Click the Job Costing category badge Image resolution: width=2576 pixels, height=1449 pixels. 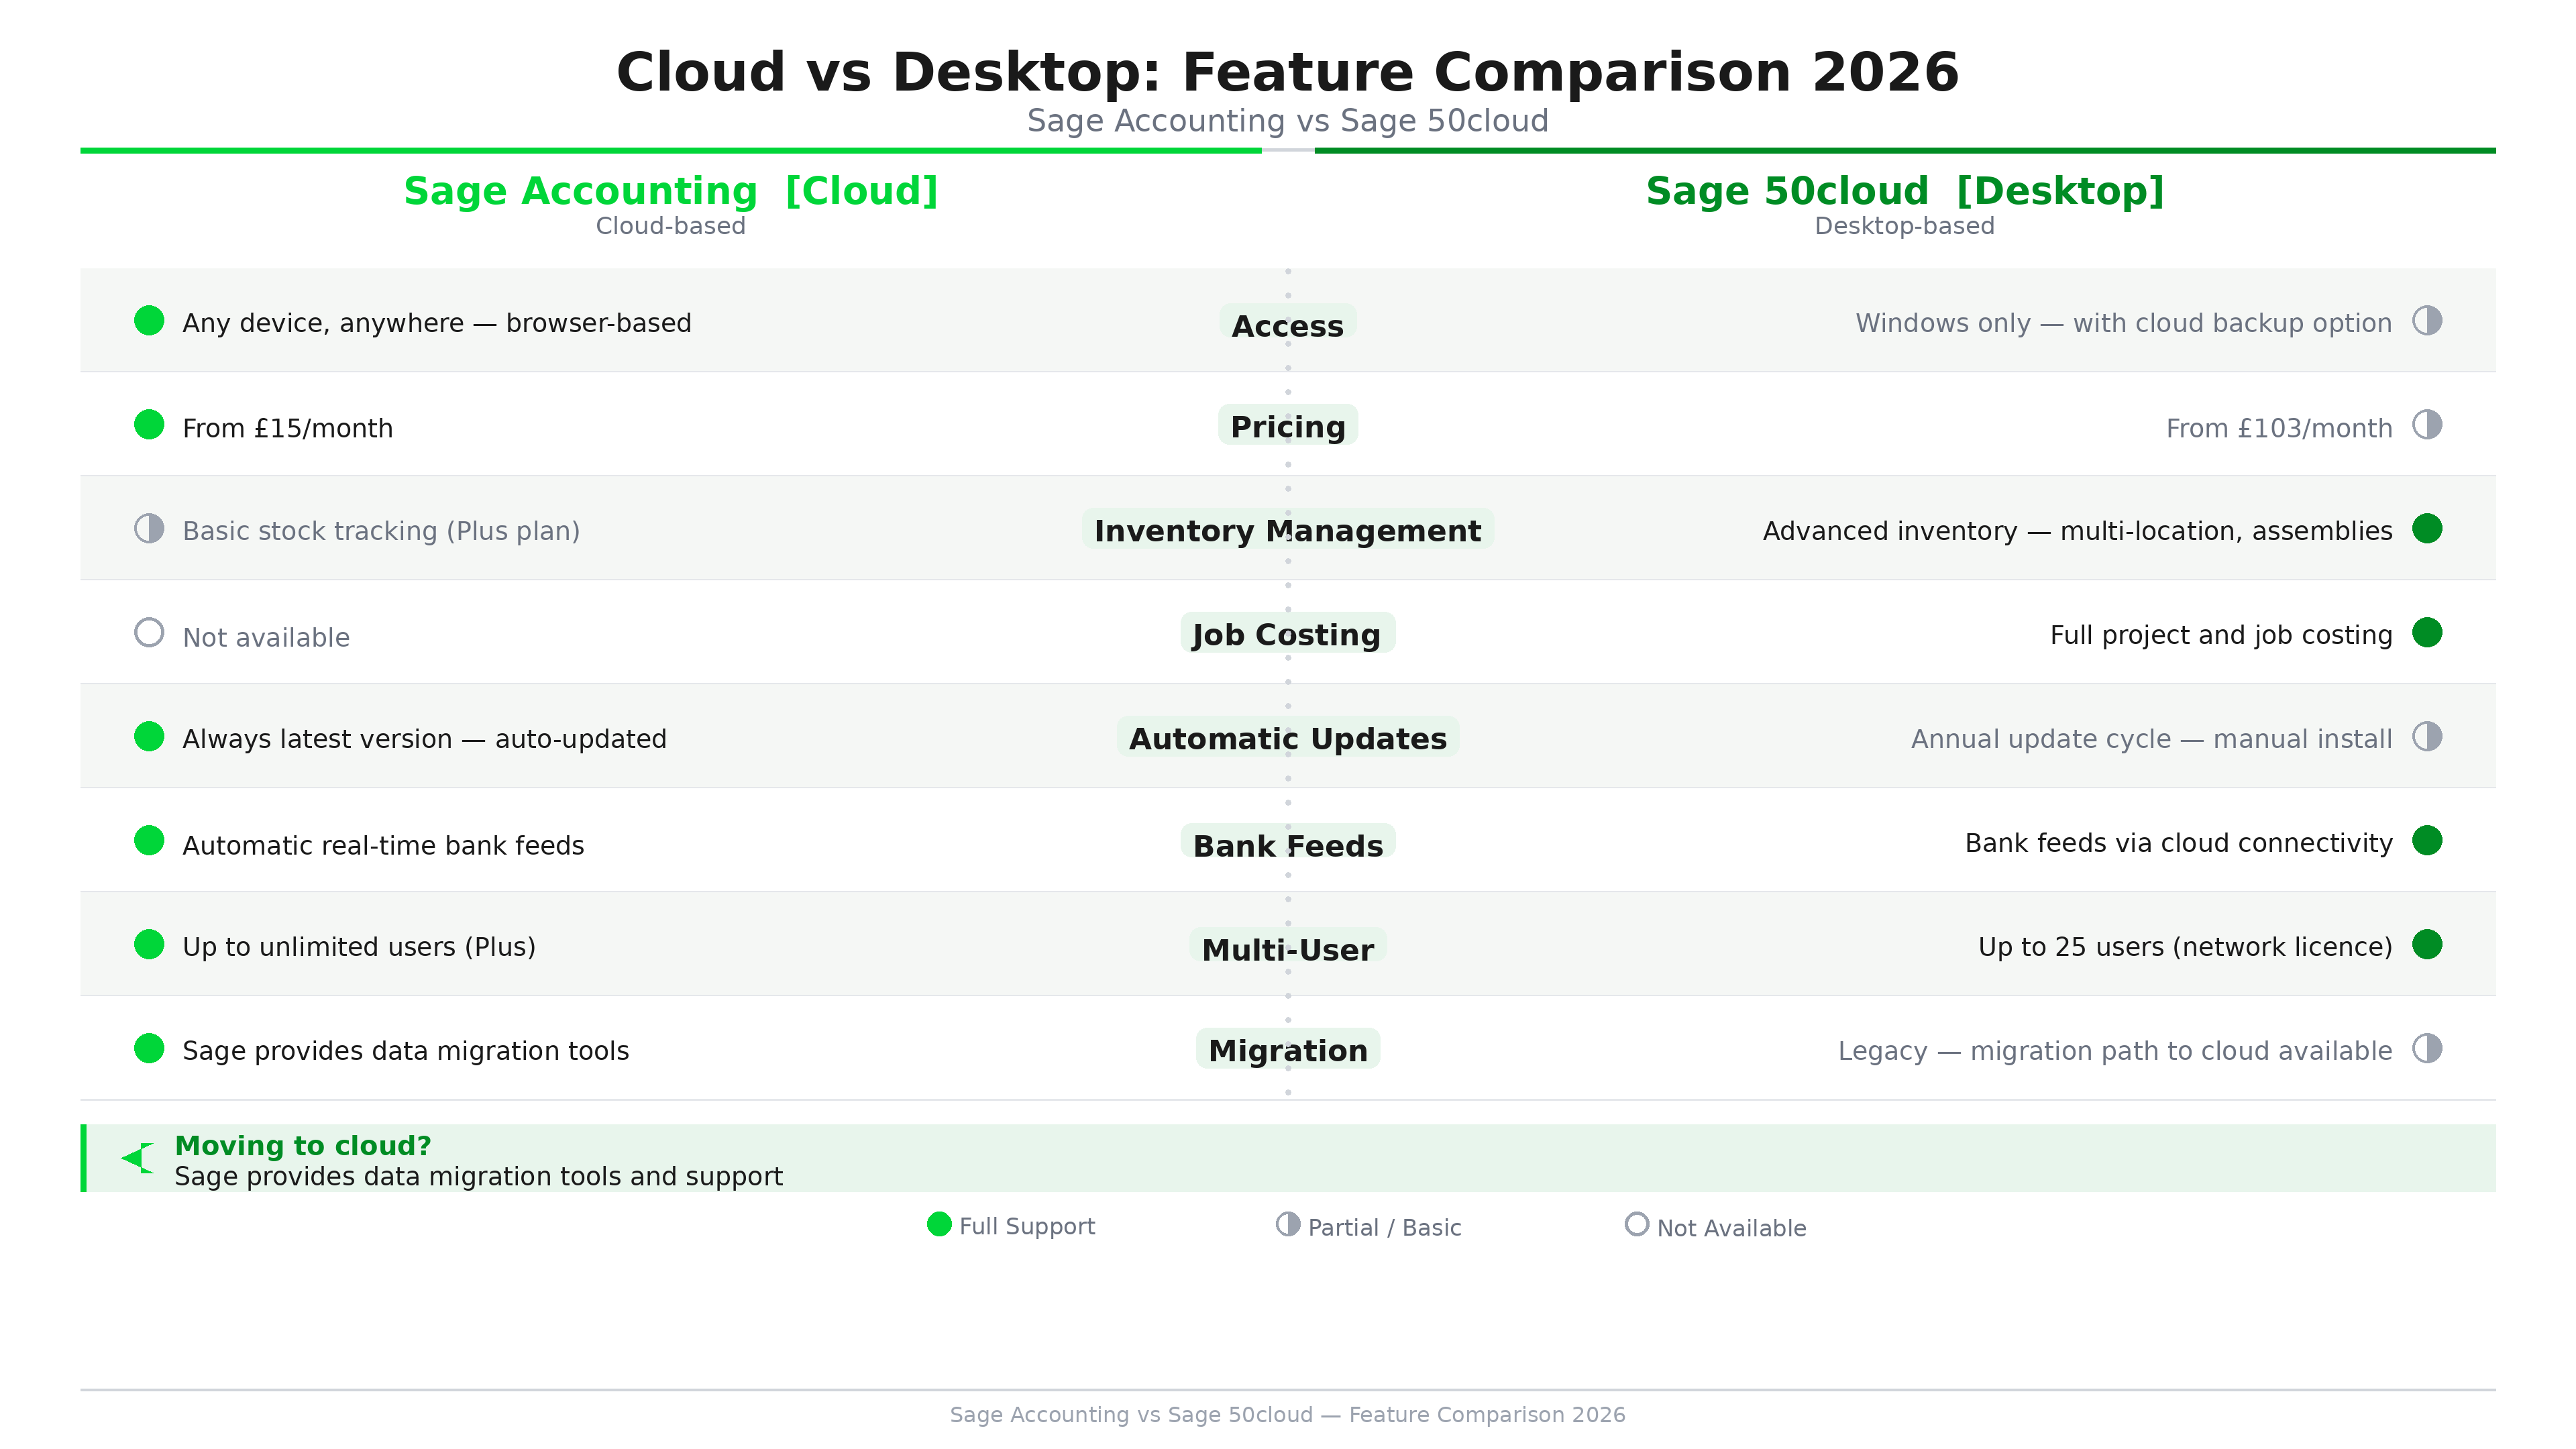[1287, 634]
